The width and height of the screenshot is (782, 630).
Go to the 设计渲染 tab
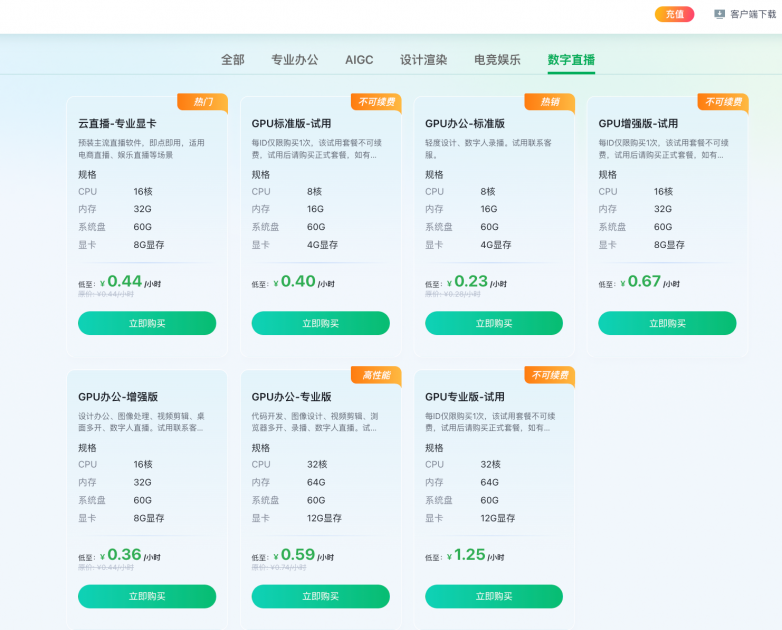click(423, 60)
